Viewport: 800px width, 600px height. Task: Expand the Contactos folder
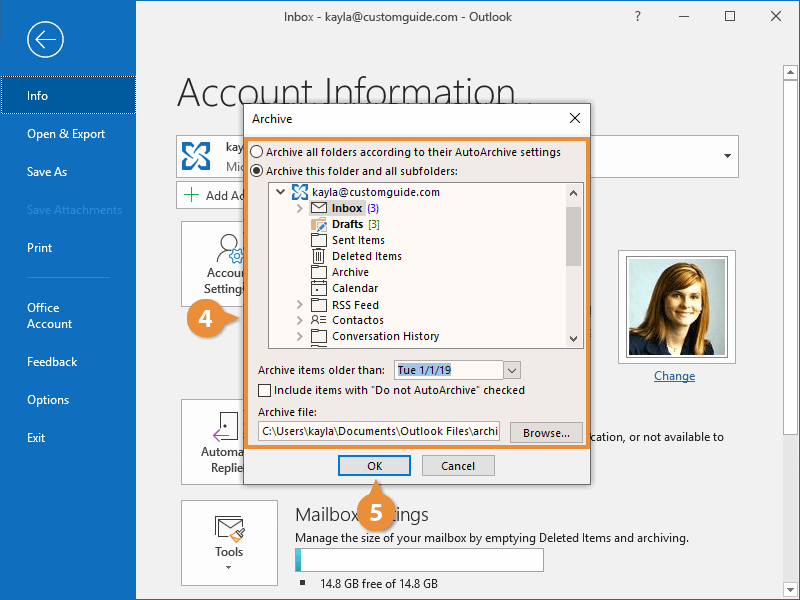(299, 320)
